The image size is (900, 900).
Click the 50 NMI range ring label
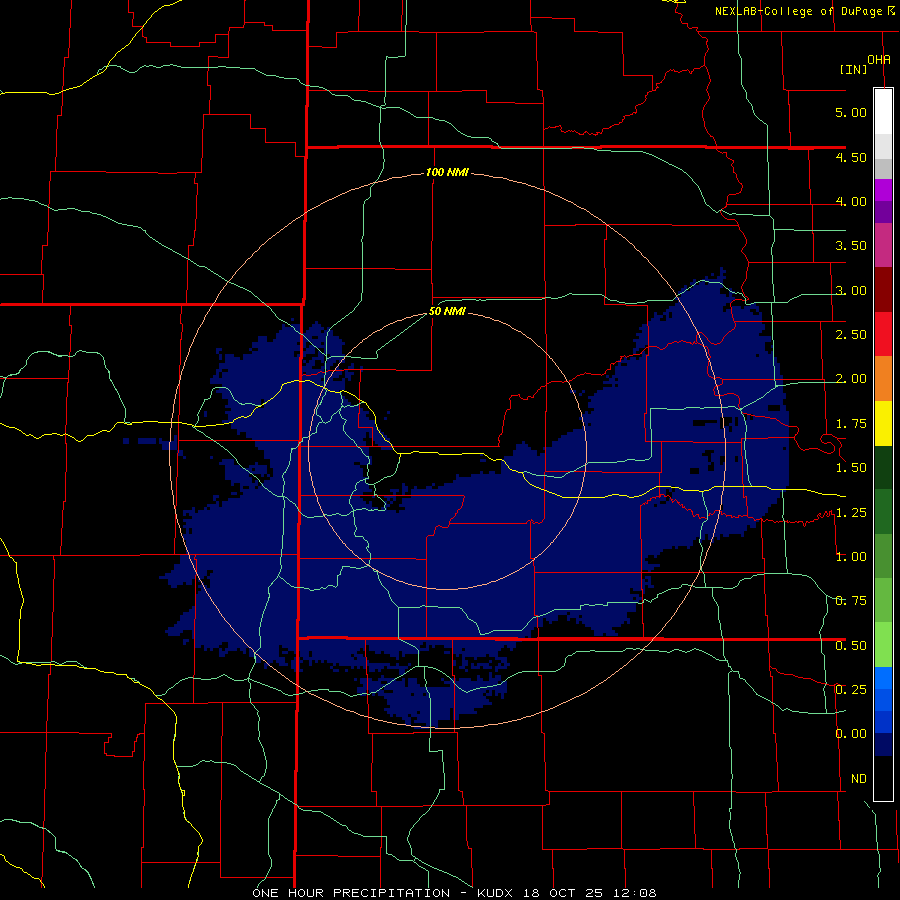447,312
